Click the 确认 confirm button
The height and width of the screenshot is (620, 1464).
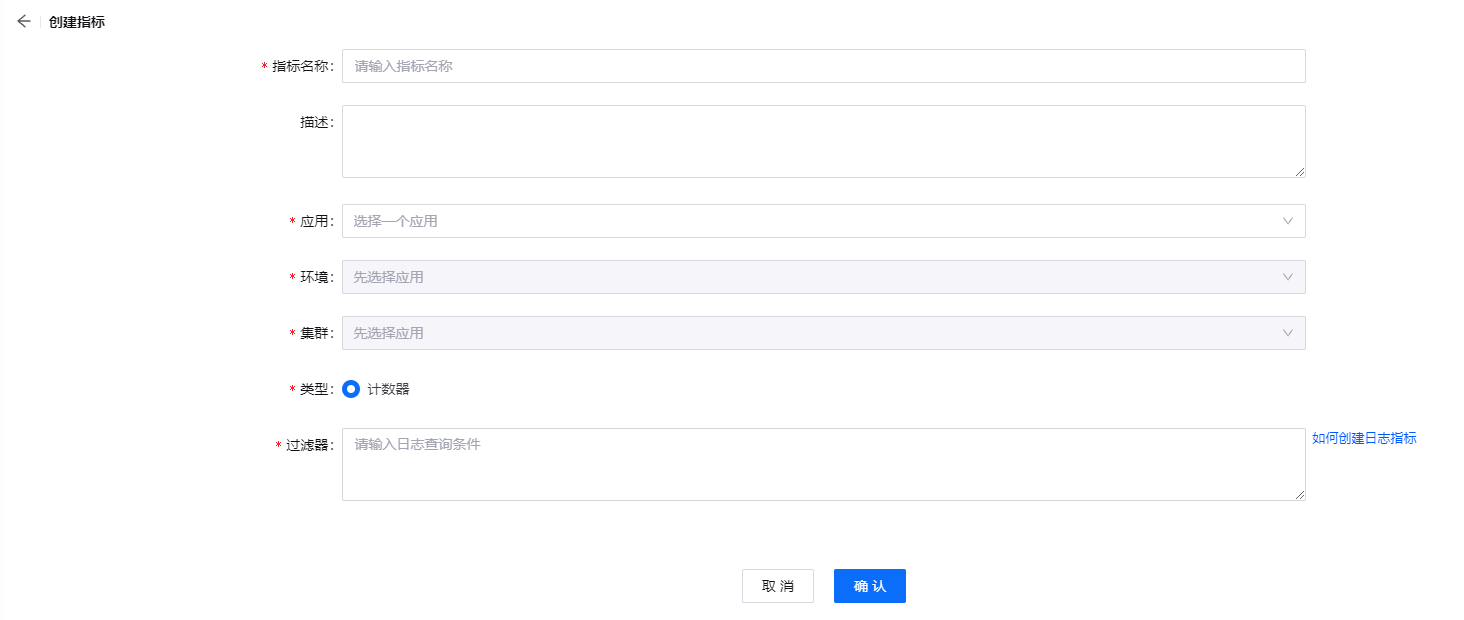click(x=869, y=586)
